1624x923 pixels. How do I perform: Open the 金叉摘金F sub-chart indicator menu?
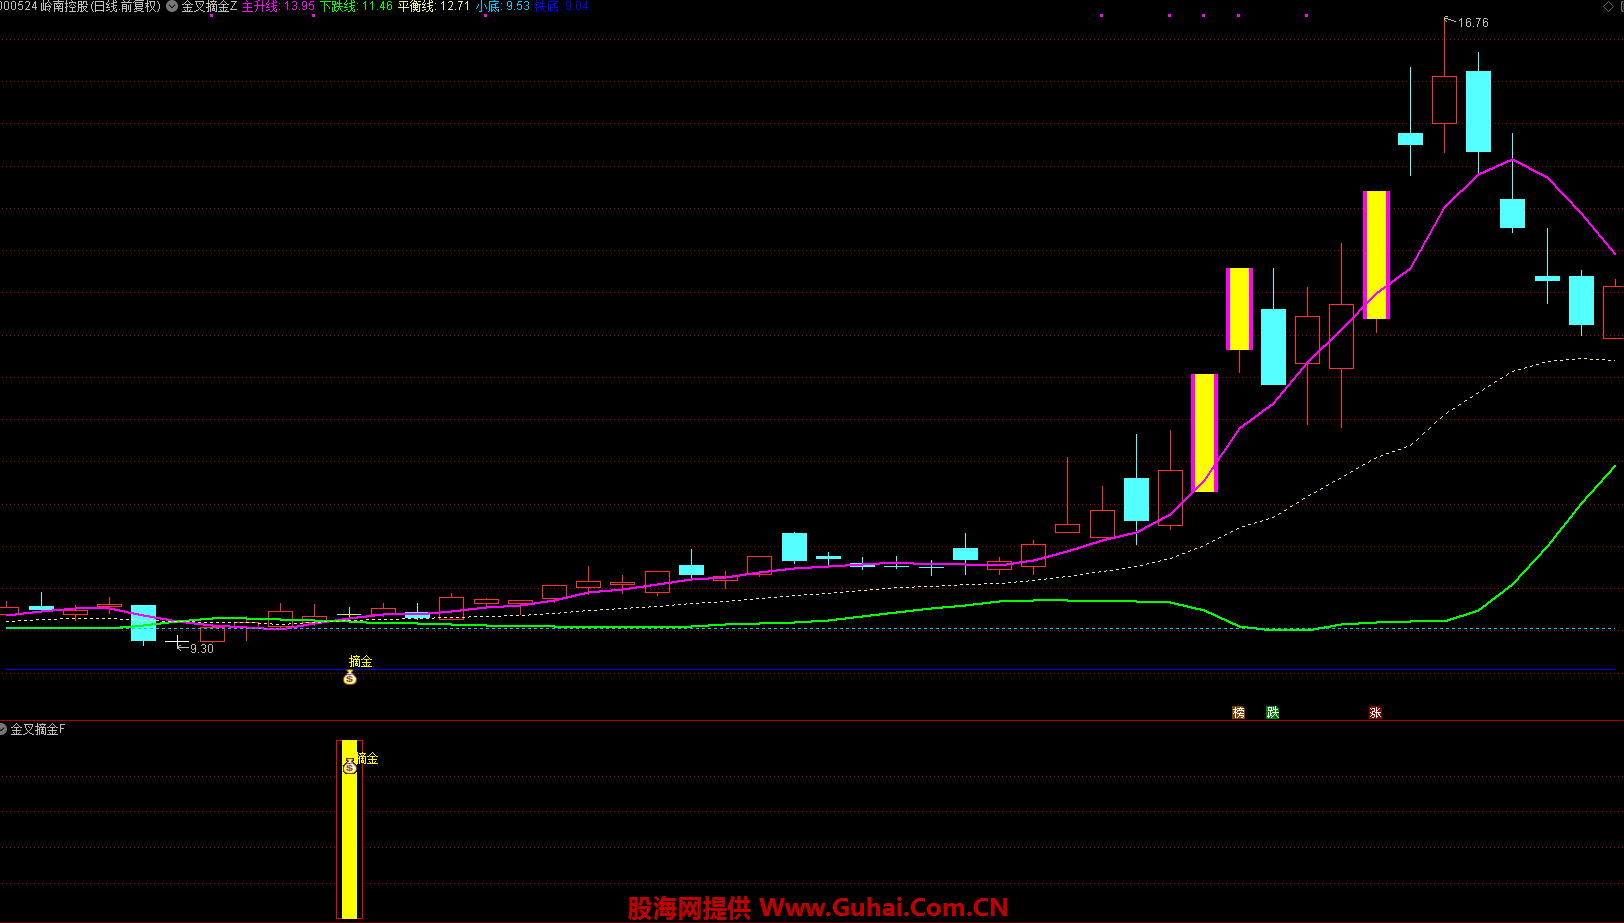pyautogui.click(x=3, y=729)
